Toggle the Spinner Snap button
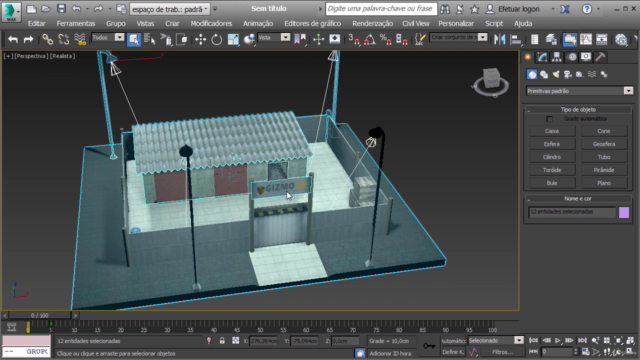 coord(402,39)
